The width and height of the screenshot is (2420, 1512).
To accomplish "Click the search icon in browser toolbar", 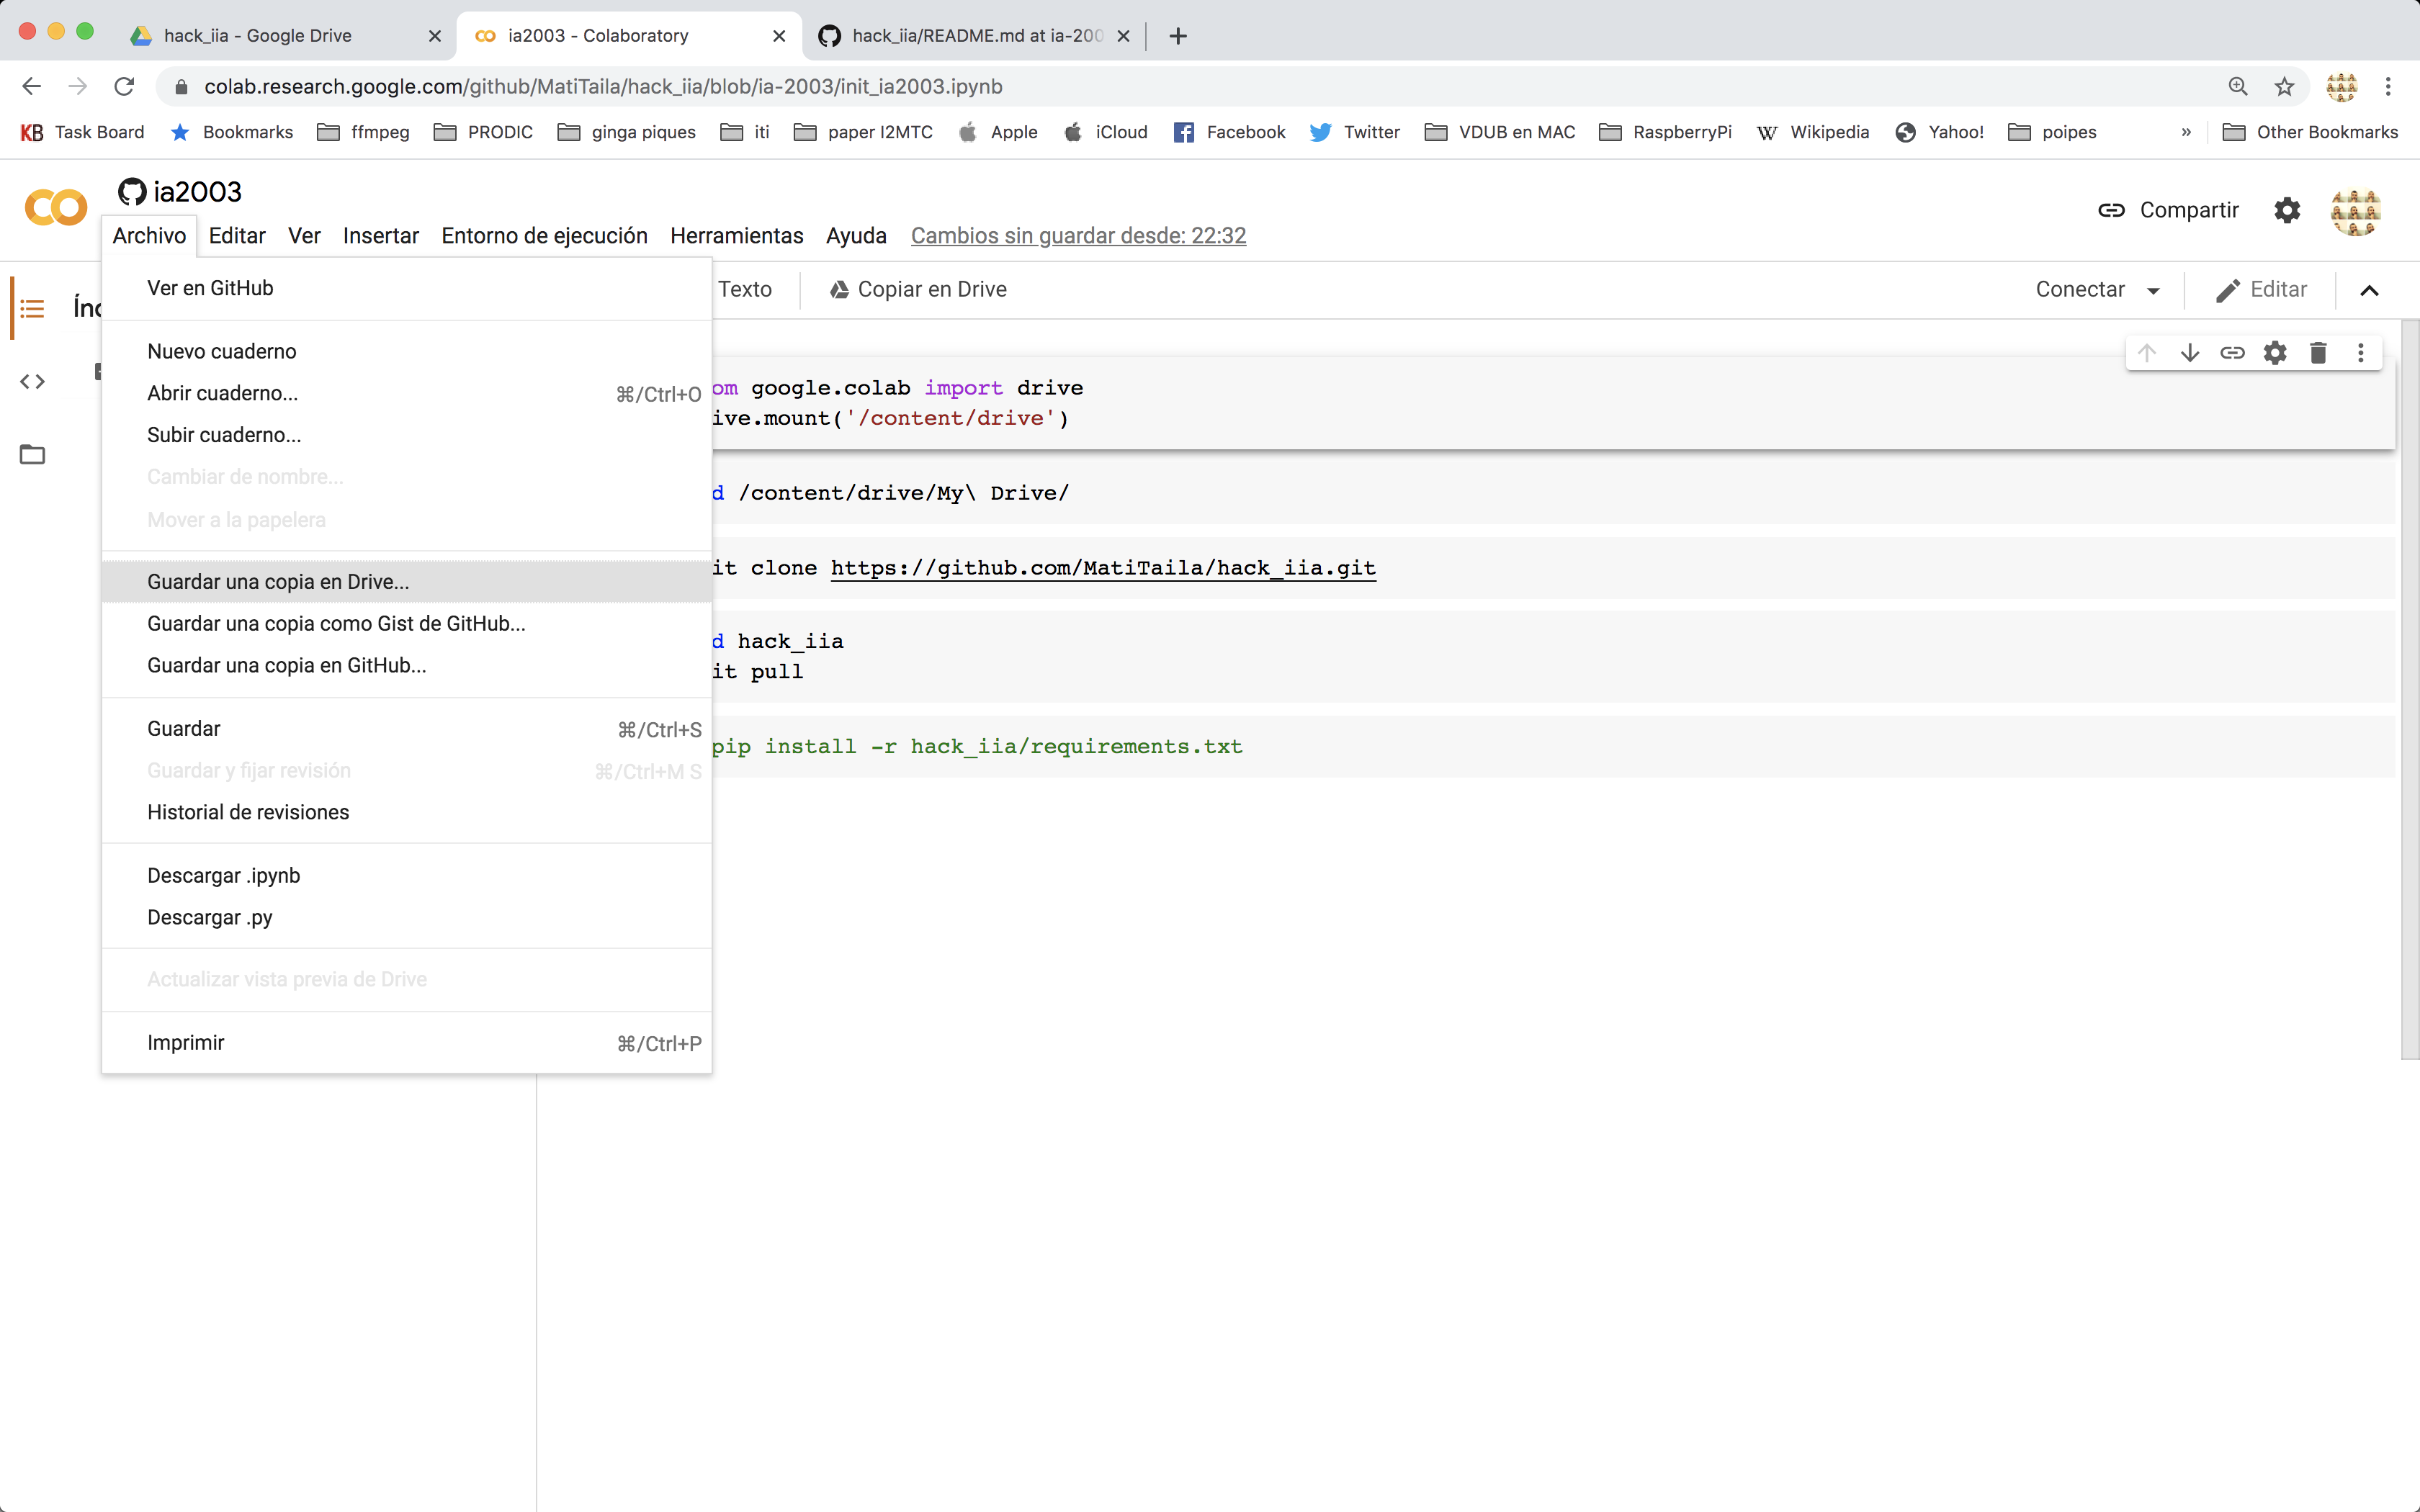I will [2237, 86].
